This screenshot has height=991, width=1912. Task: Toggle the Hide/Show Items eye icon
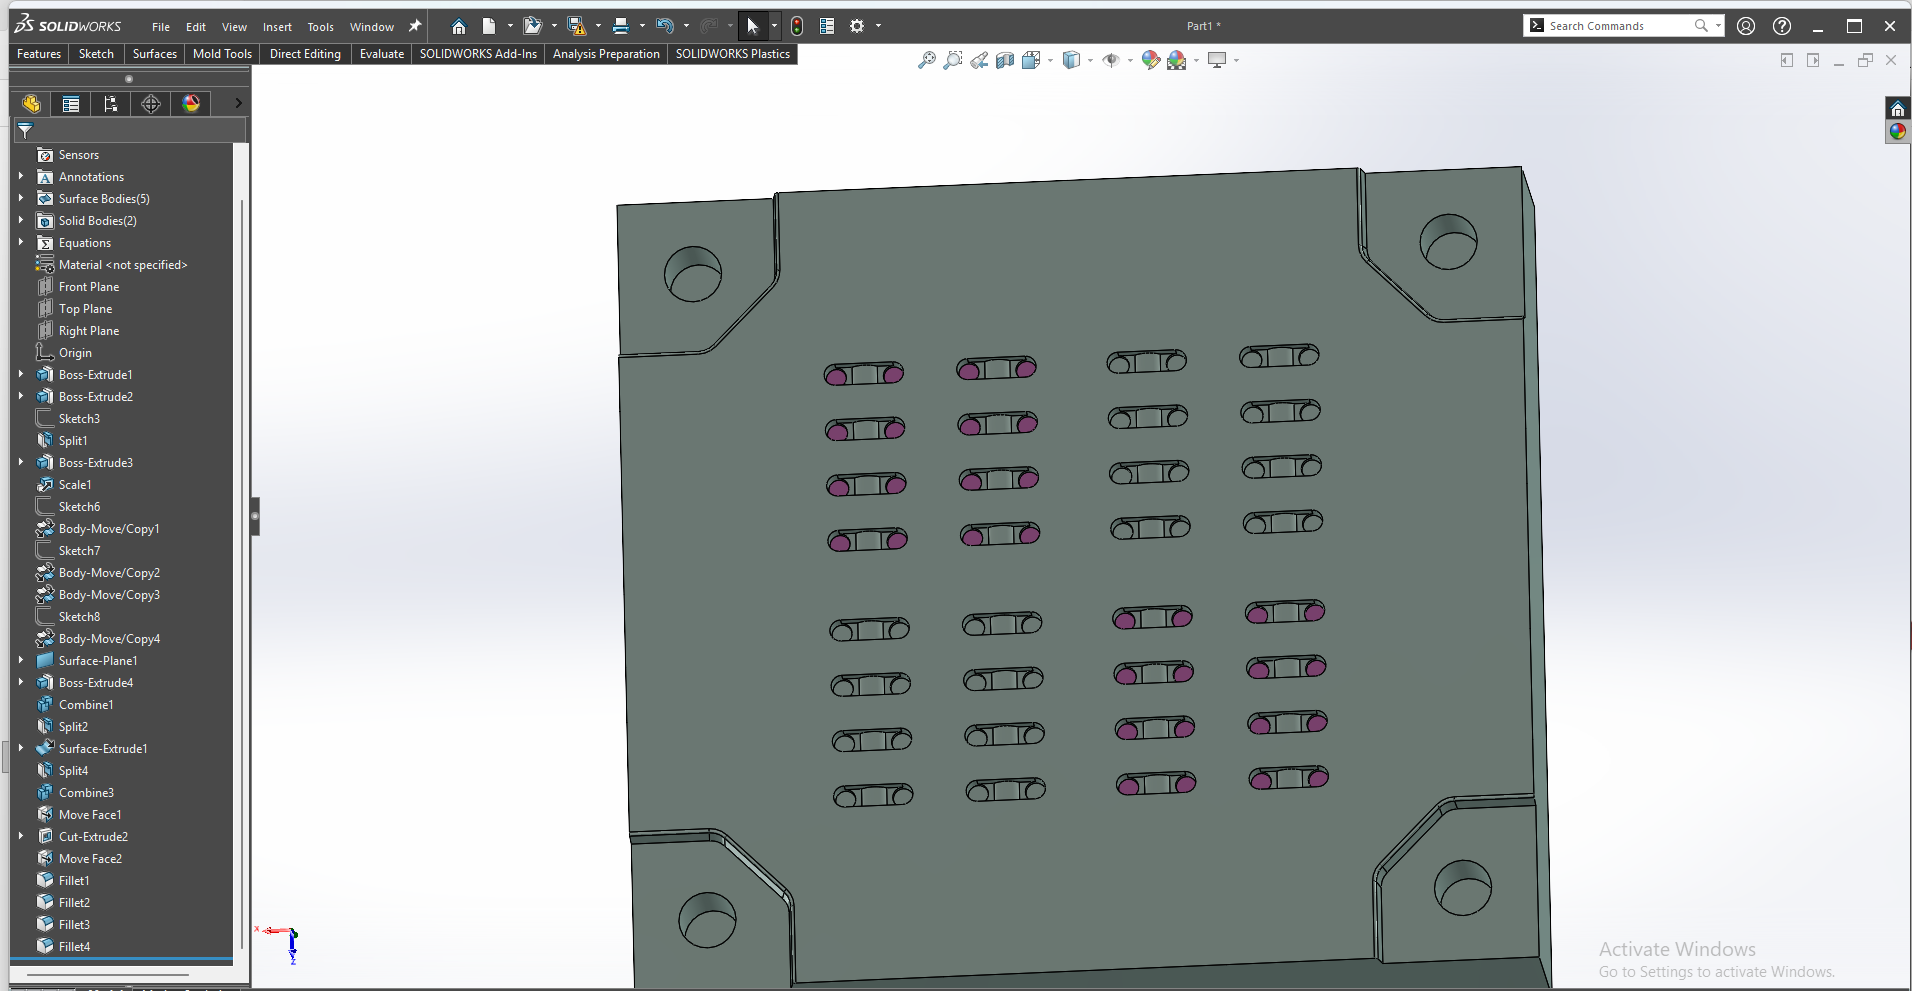1111,61
